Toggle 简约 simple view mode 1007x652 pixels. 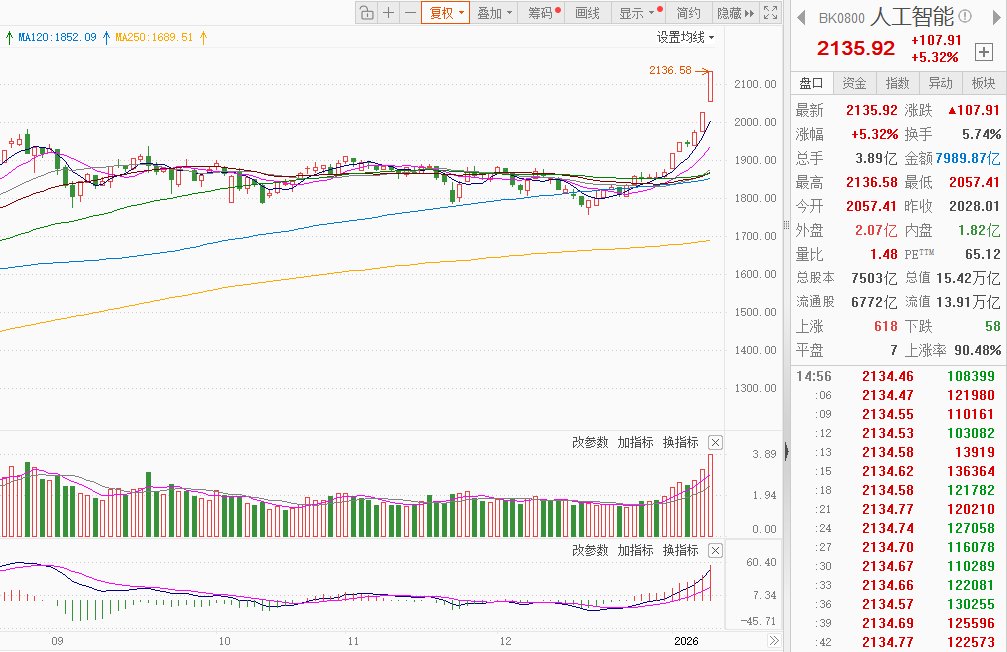click(x=688, y=13)
